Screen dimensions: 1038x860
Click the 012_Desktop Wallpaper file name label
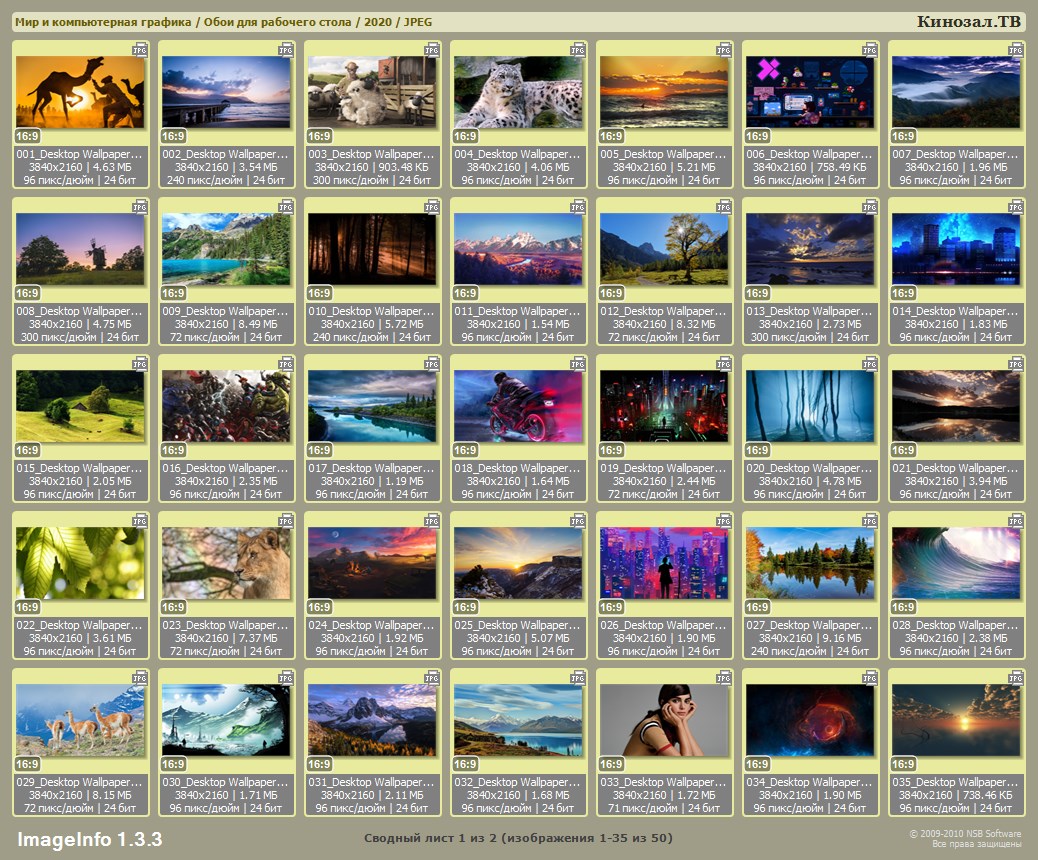[664, 311]
